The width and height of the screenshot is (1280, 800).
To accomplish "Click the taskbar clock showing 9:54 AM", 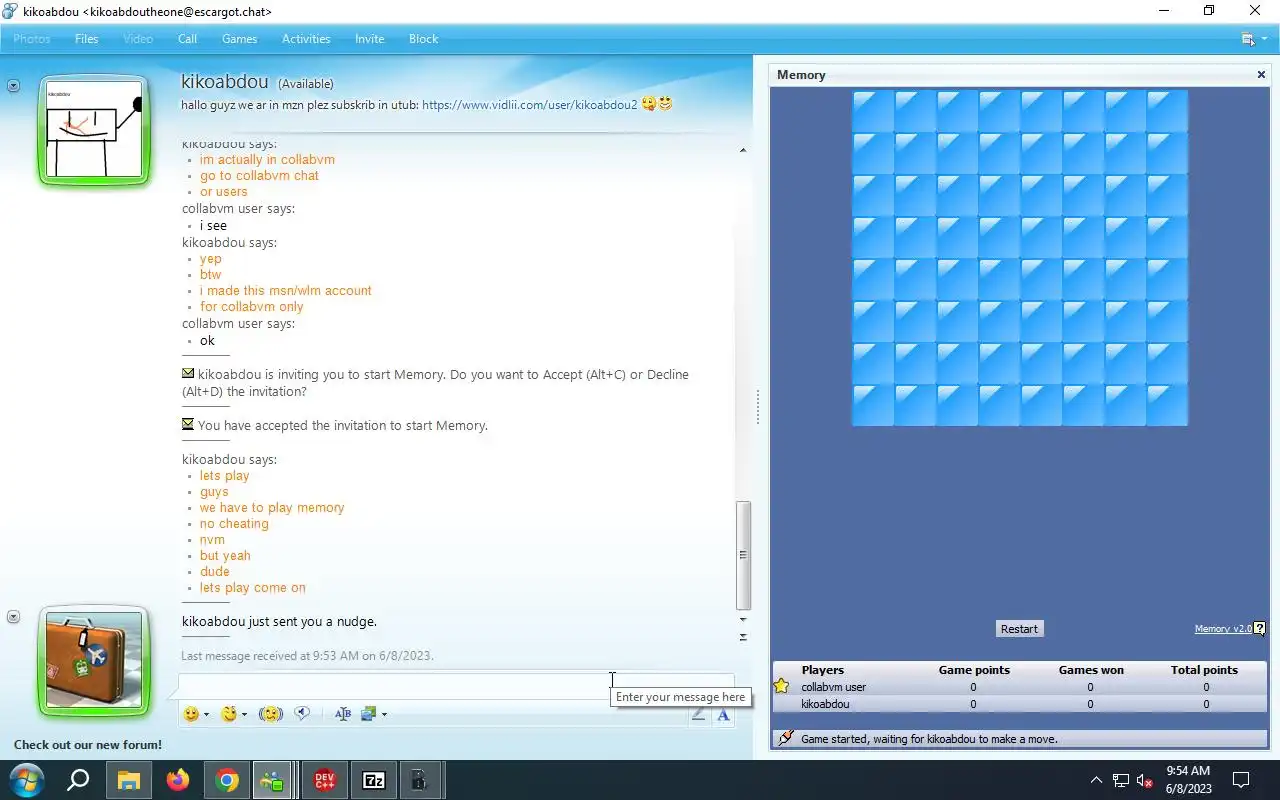I will (1188, 780).
